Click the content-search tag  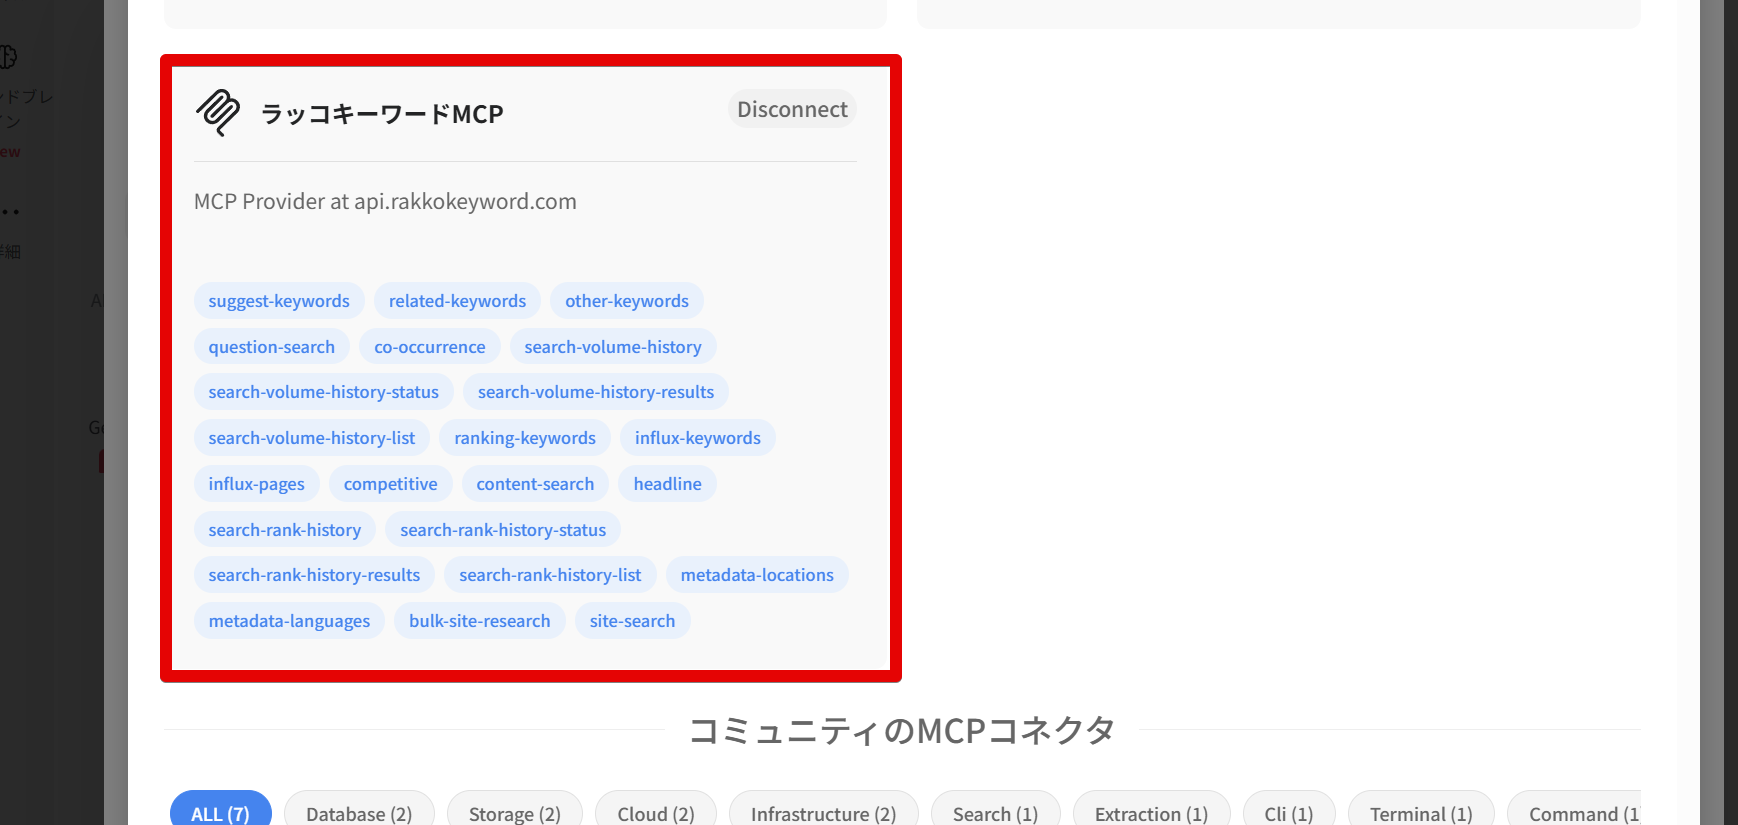[535, 484]
